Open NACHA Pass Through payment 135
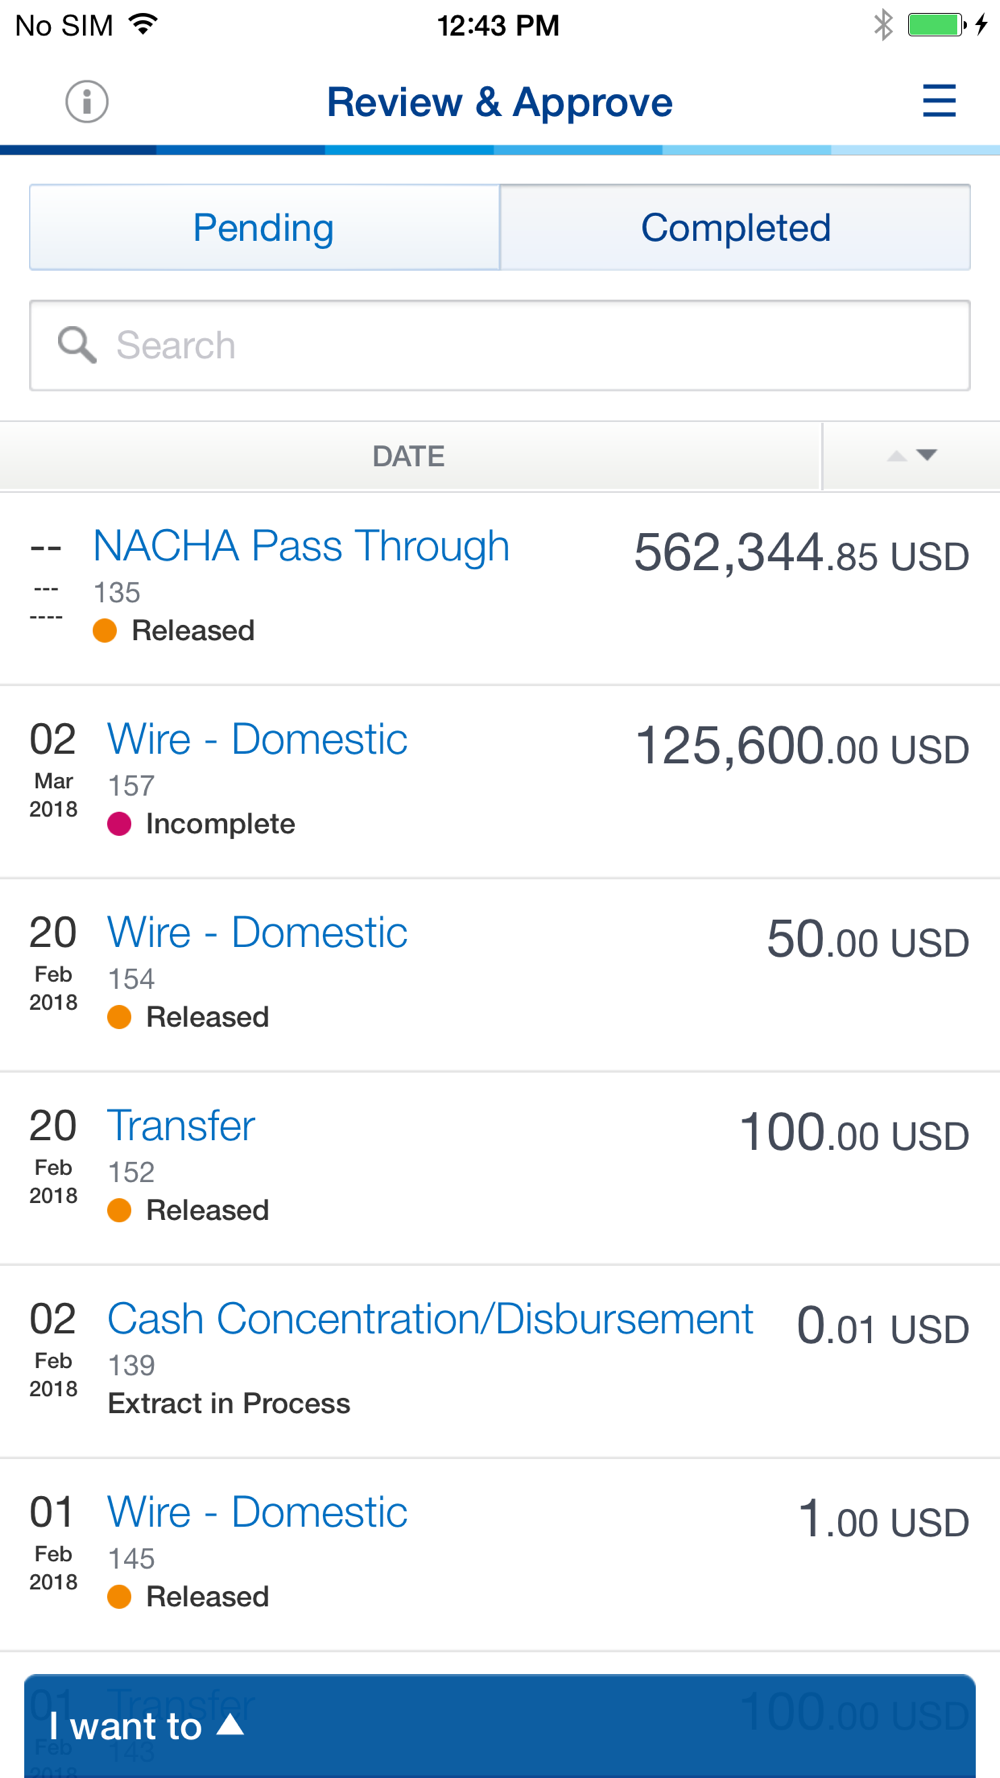Viewport: 1000px width, 1778px height. 500,589
